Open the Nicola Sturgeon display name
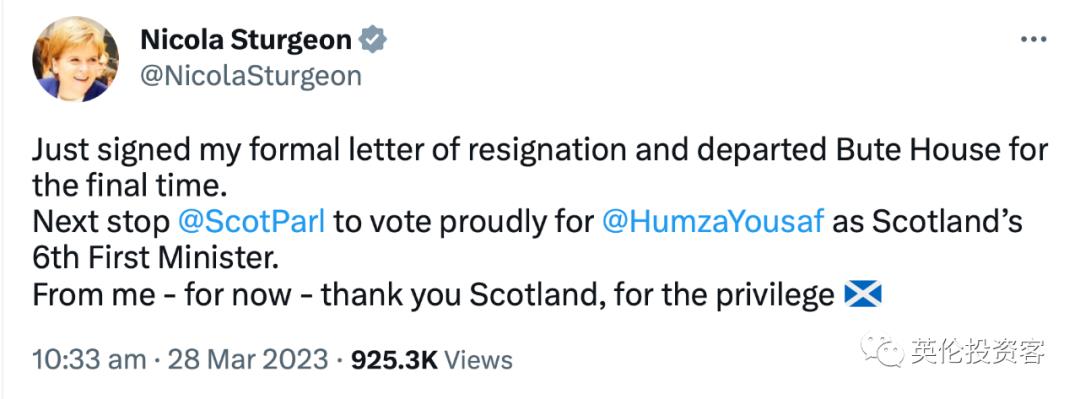This screenshot has width=1080, height=399. pyautogui.click(x=246, y=40)
